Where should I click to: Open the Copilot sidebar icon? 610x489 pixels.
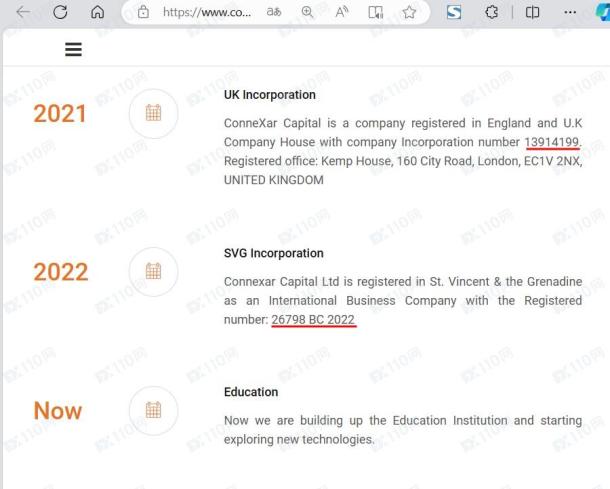click(603, 12)
